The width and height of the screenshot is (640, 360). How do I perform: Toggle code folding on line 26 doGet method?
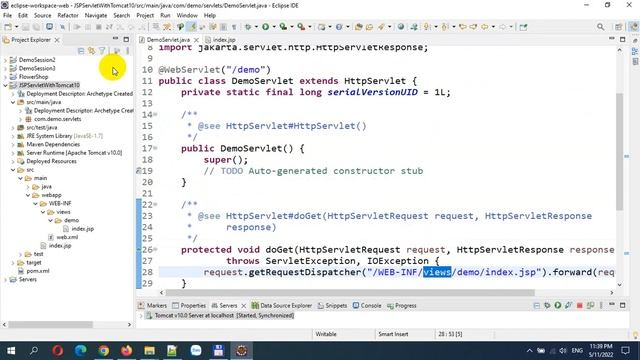tap(156, 249)
